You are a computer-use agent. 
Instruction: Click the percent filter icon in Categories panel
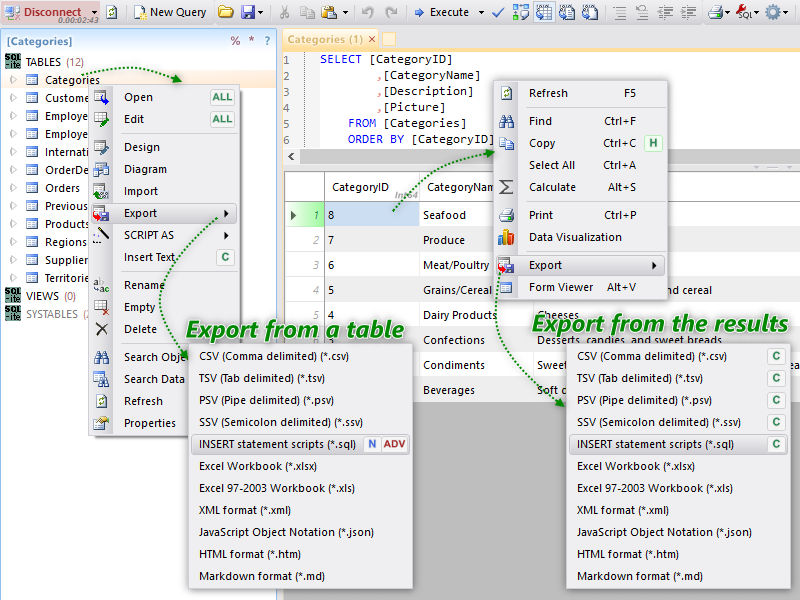235,41
